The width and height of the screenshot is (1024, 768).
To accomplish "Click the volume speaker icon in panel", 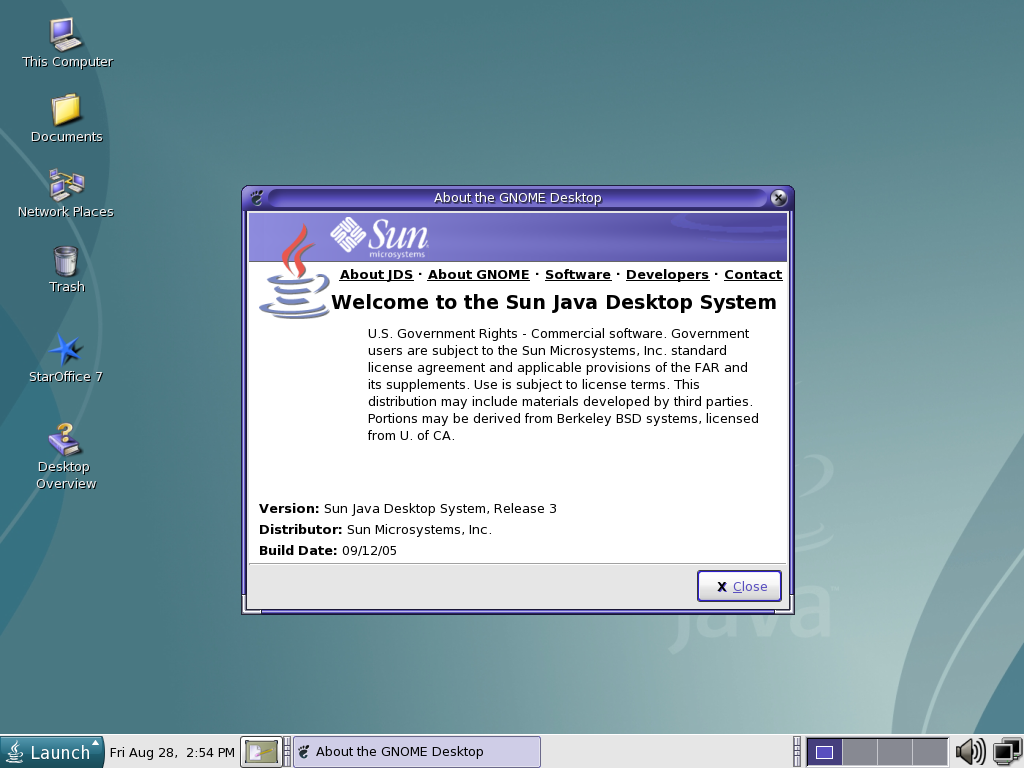I will [x=969, y=751].
